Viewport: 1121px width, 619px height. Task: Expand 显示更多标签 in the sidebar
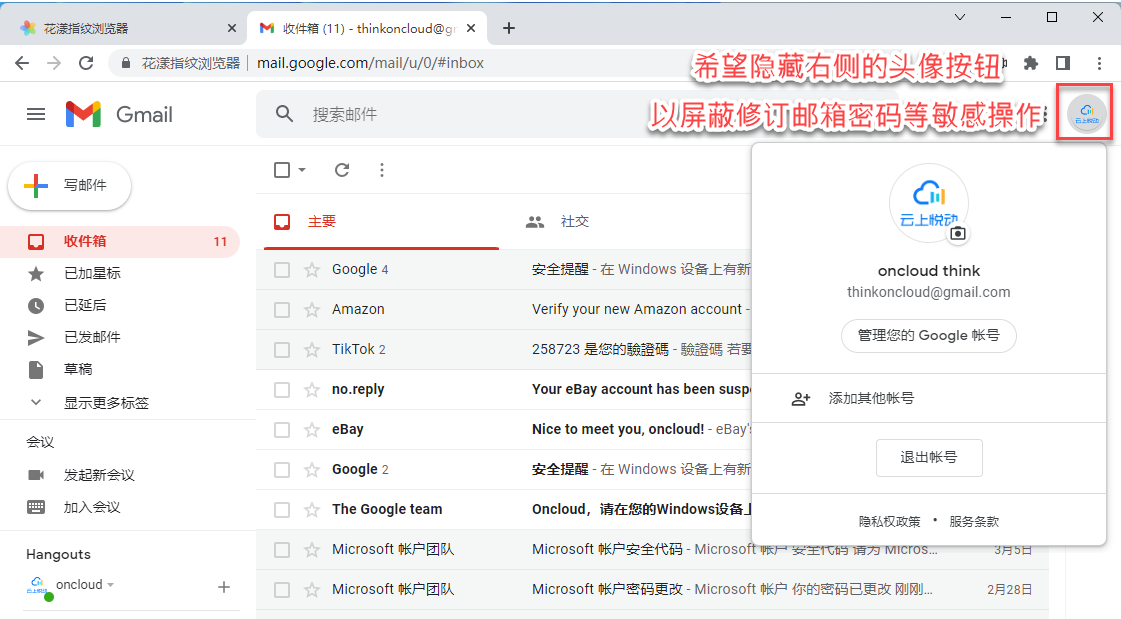[x=106, y=402]
